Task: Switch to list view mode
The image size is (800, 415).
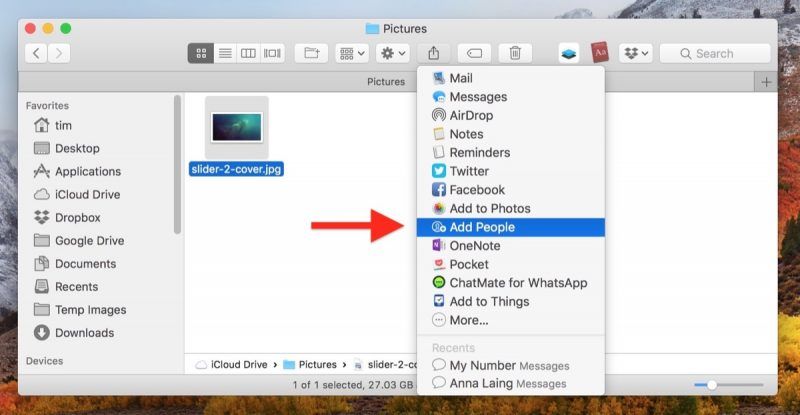Action: pos(225,53)
